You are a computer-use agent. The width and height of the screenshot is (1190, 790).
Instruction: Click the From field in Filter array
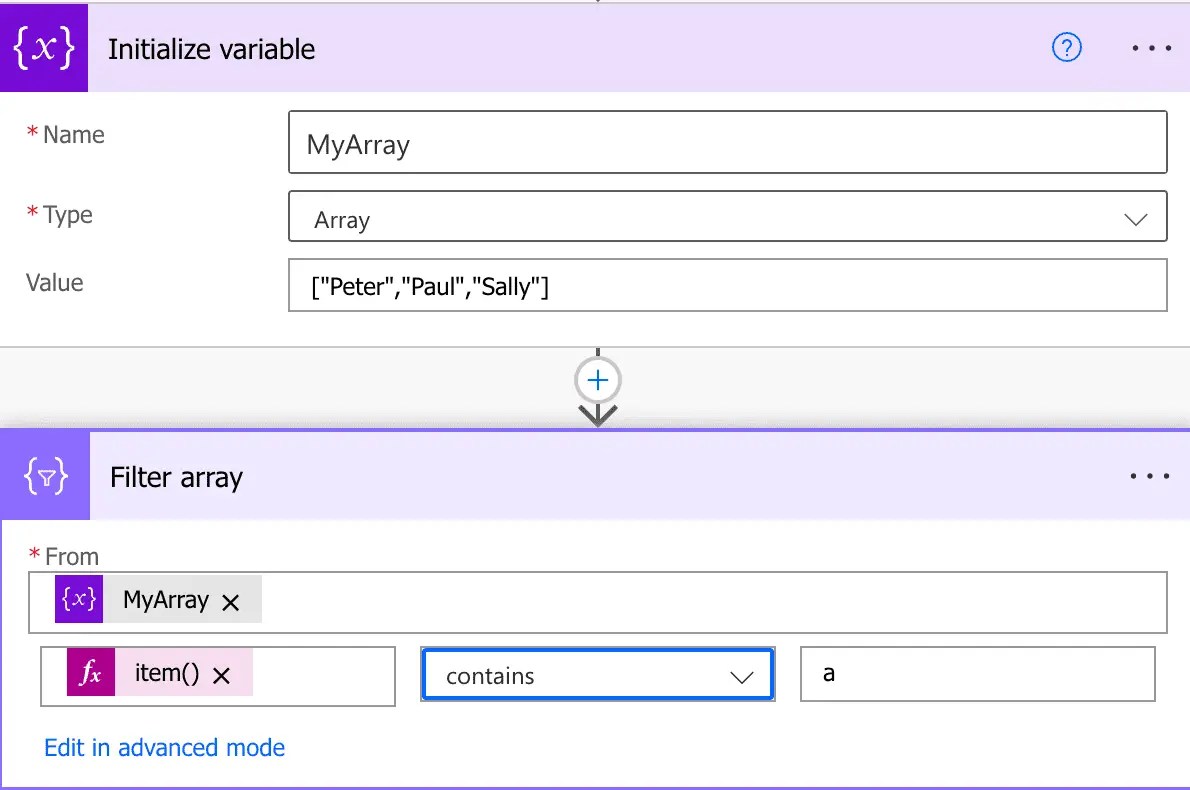700,600
